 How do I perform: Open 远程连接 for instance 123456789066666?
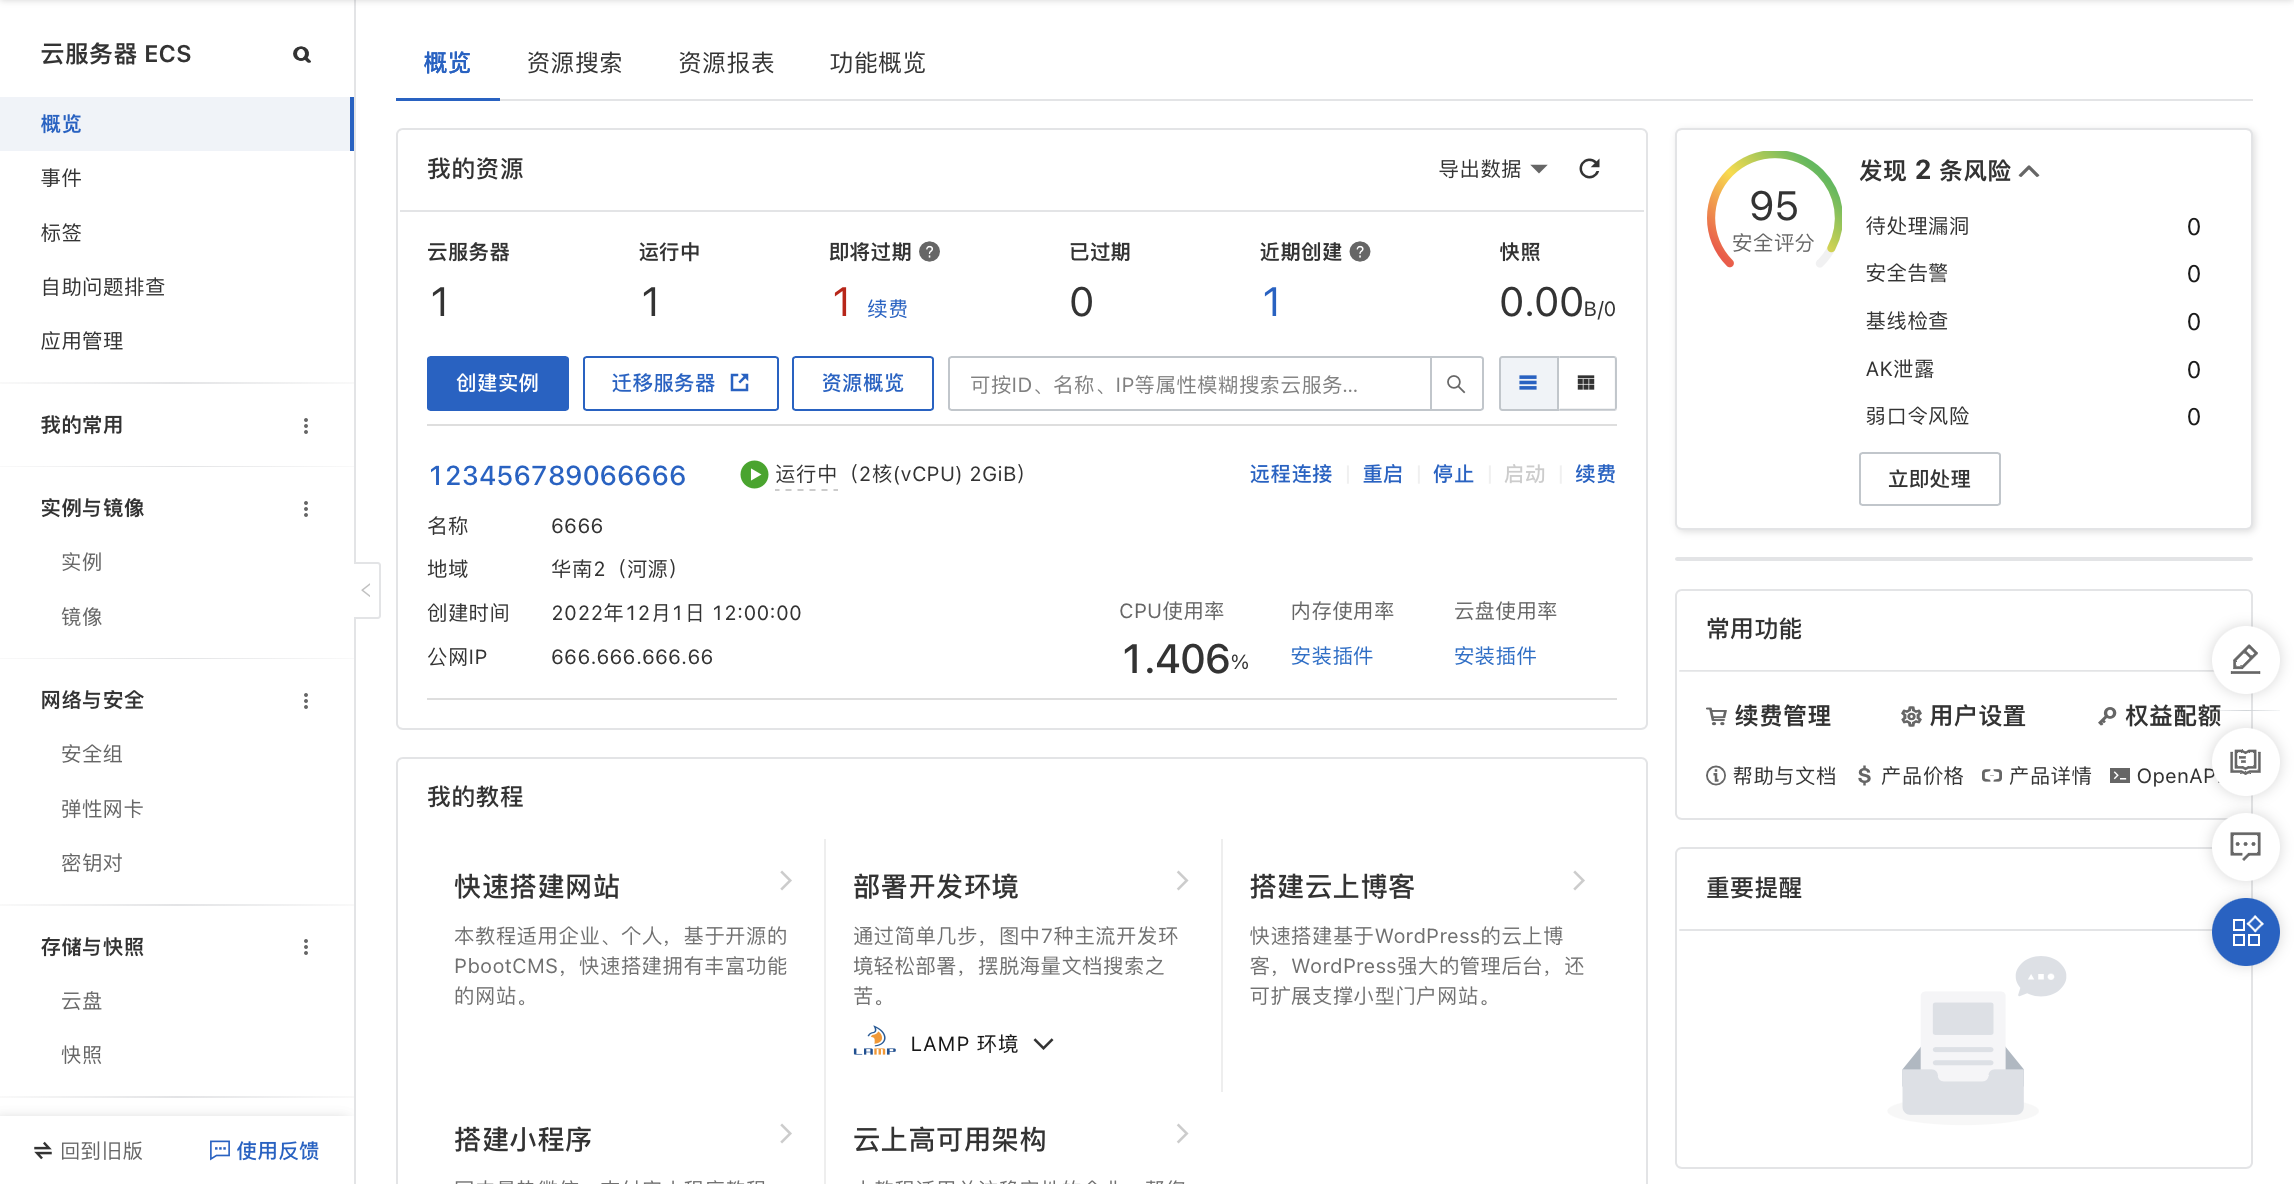click(x=1290, y=474)
